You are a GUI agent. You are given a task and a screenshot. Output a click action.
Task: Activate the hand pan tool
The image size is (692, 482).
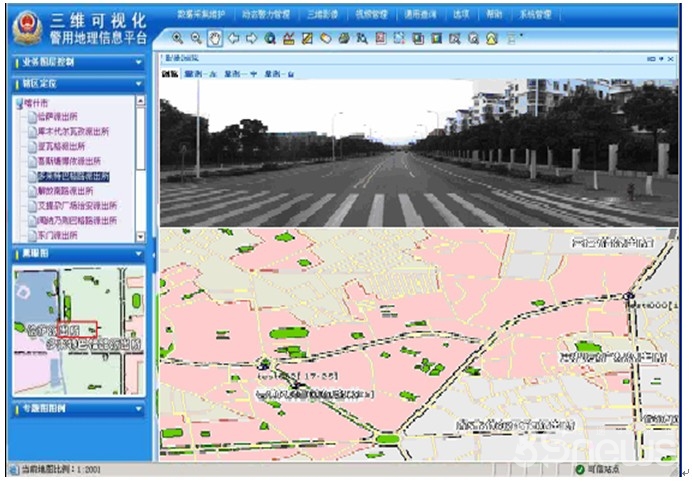pos(215,39)
